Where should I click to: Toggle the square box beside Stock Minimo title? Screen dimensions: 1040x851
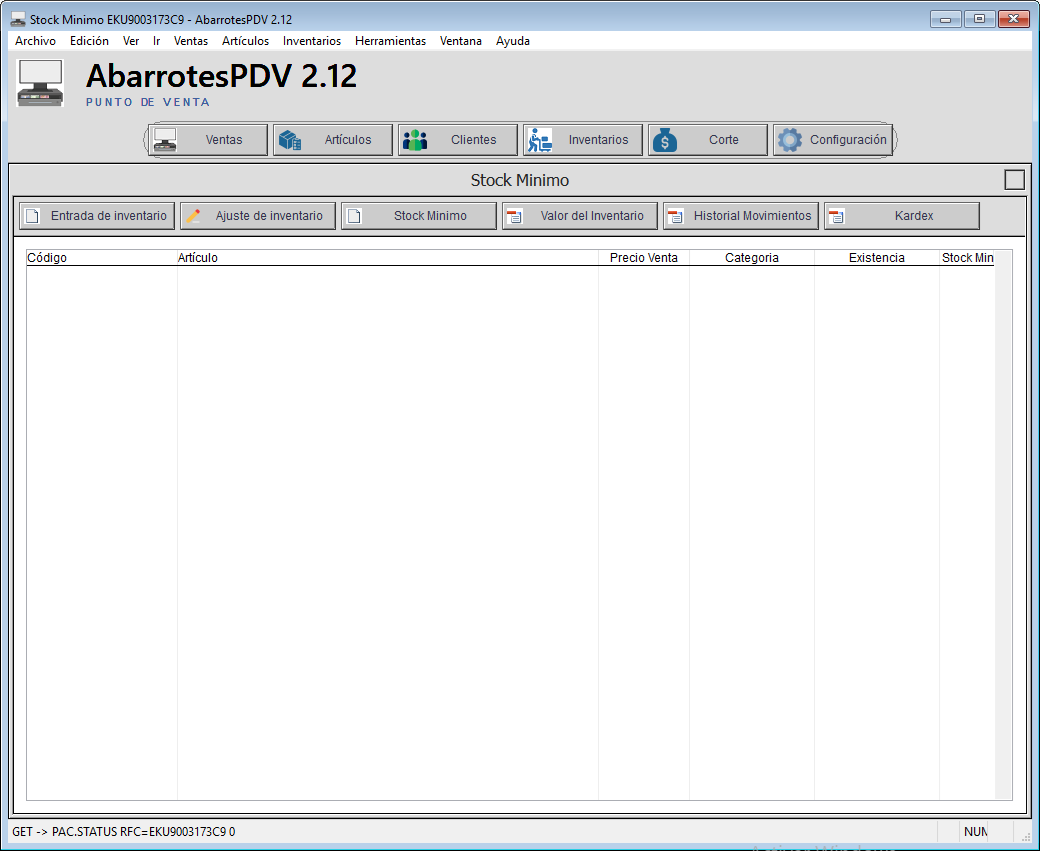pyautogui.click(x=1015, y=180)
